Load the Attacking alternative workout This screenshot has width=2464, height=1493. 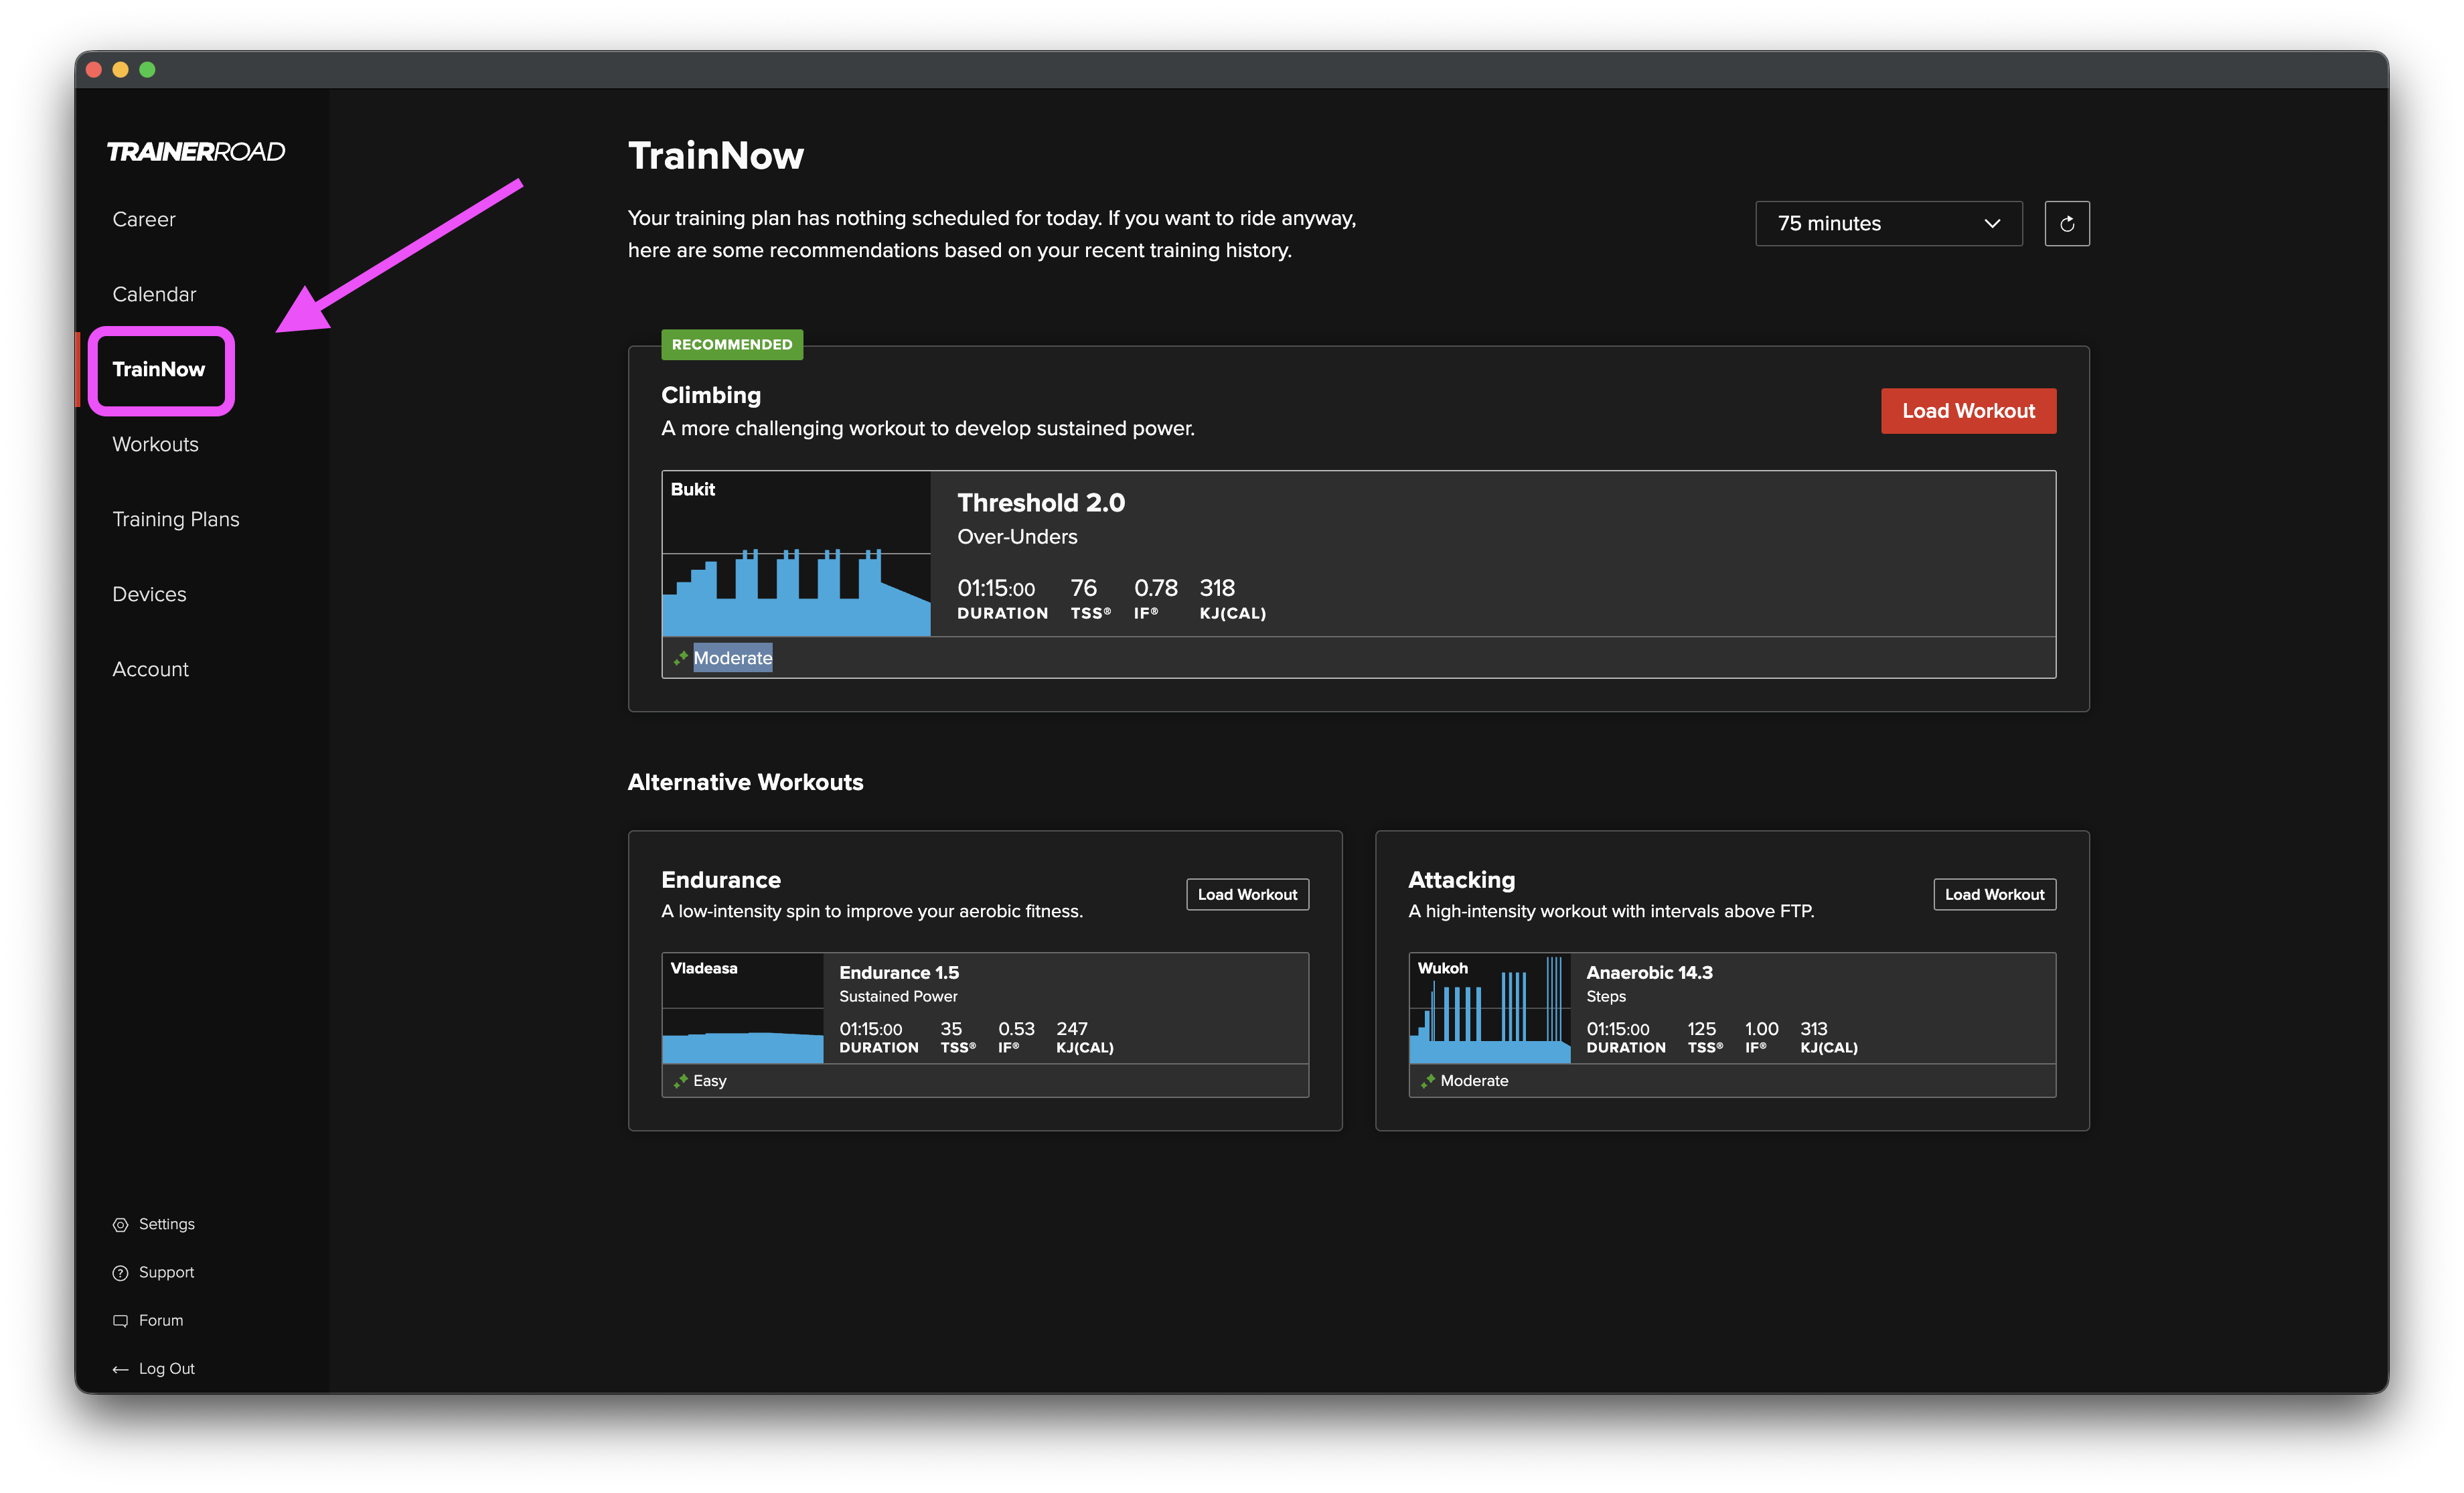click(x=1994, y=894)
